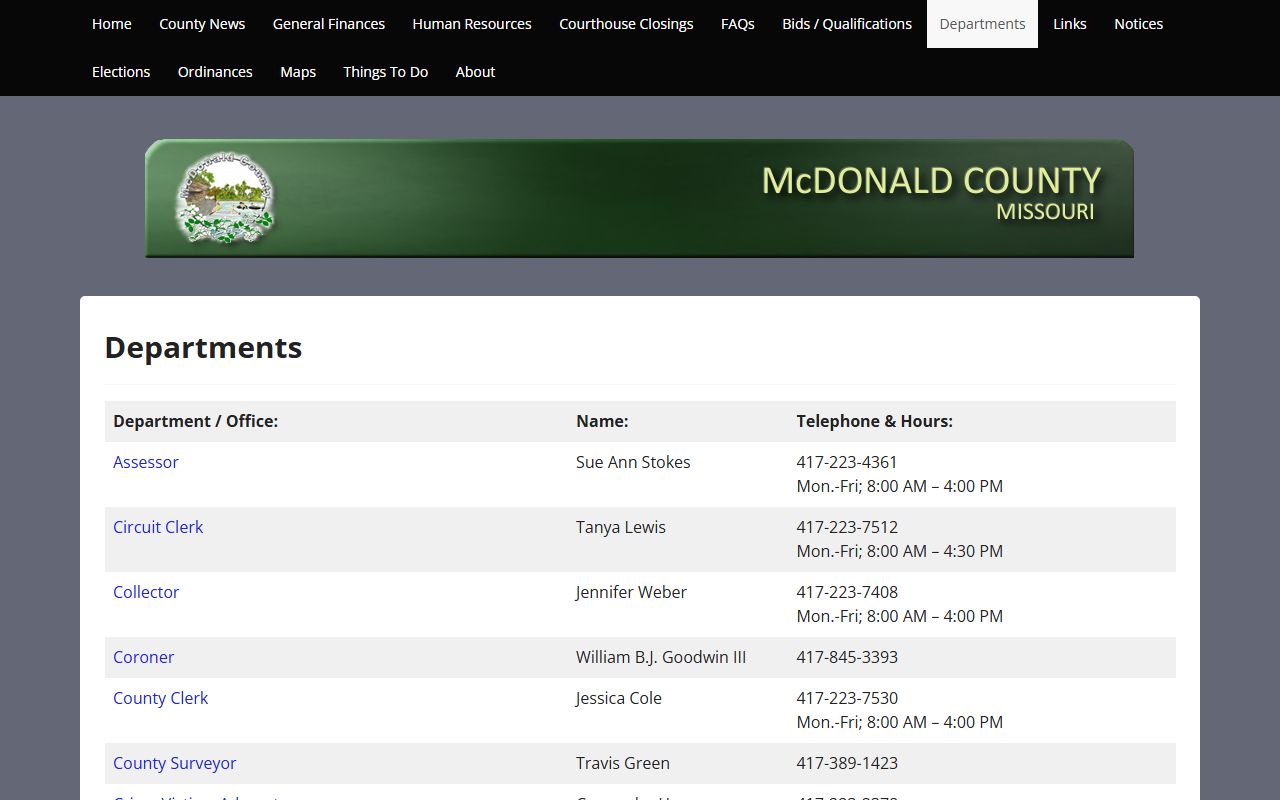
Task: Open the Maps menu item
Action: (298, 72)
